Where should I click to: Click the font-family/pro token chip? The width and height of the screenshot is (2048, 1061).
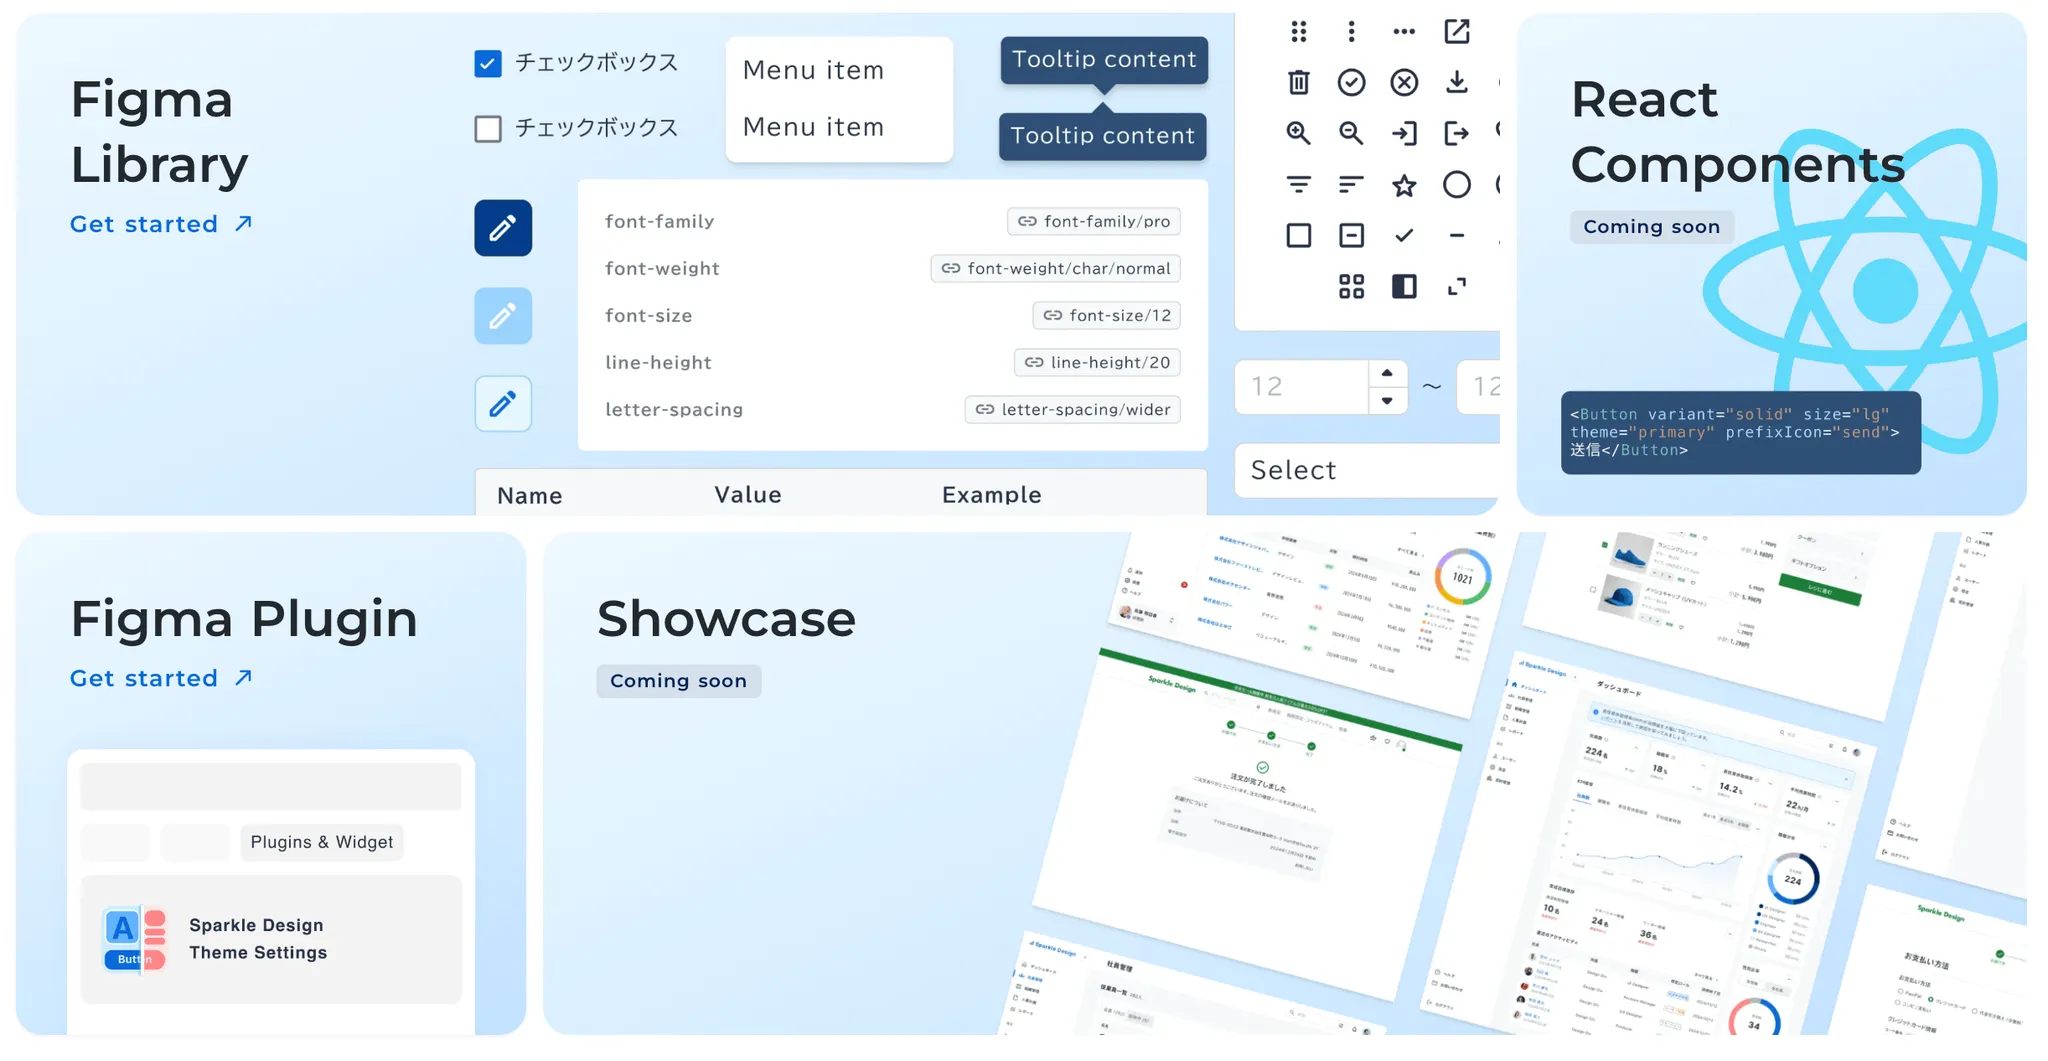click(x=1094, y=221)
